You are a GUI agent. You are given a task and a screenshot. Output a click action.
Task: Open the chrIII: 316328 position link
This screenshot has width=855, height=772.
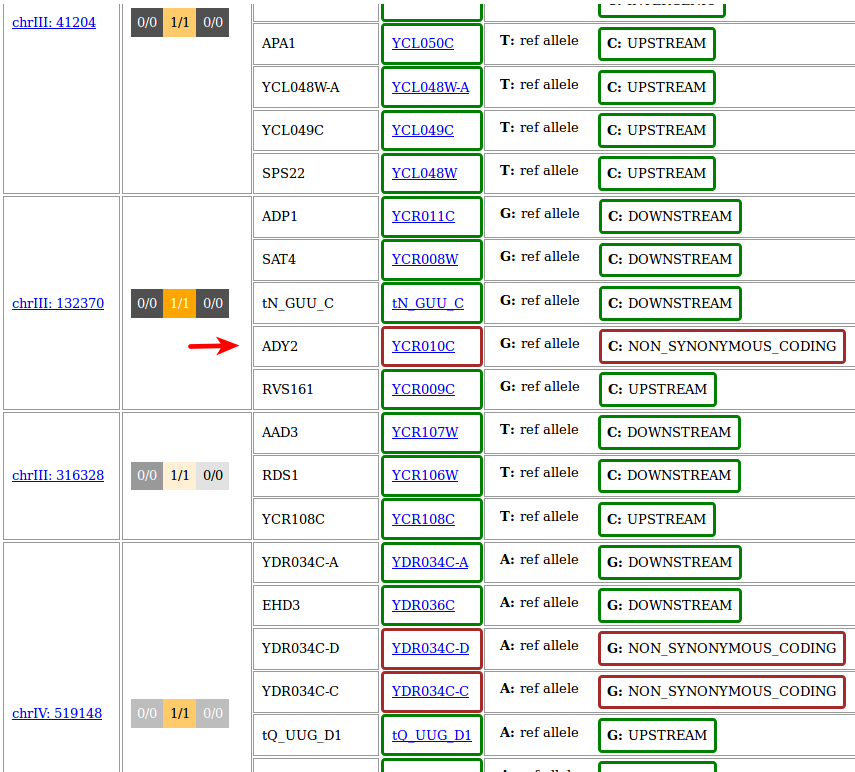coord(58,475)
